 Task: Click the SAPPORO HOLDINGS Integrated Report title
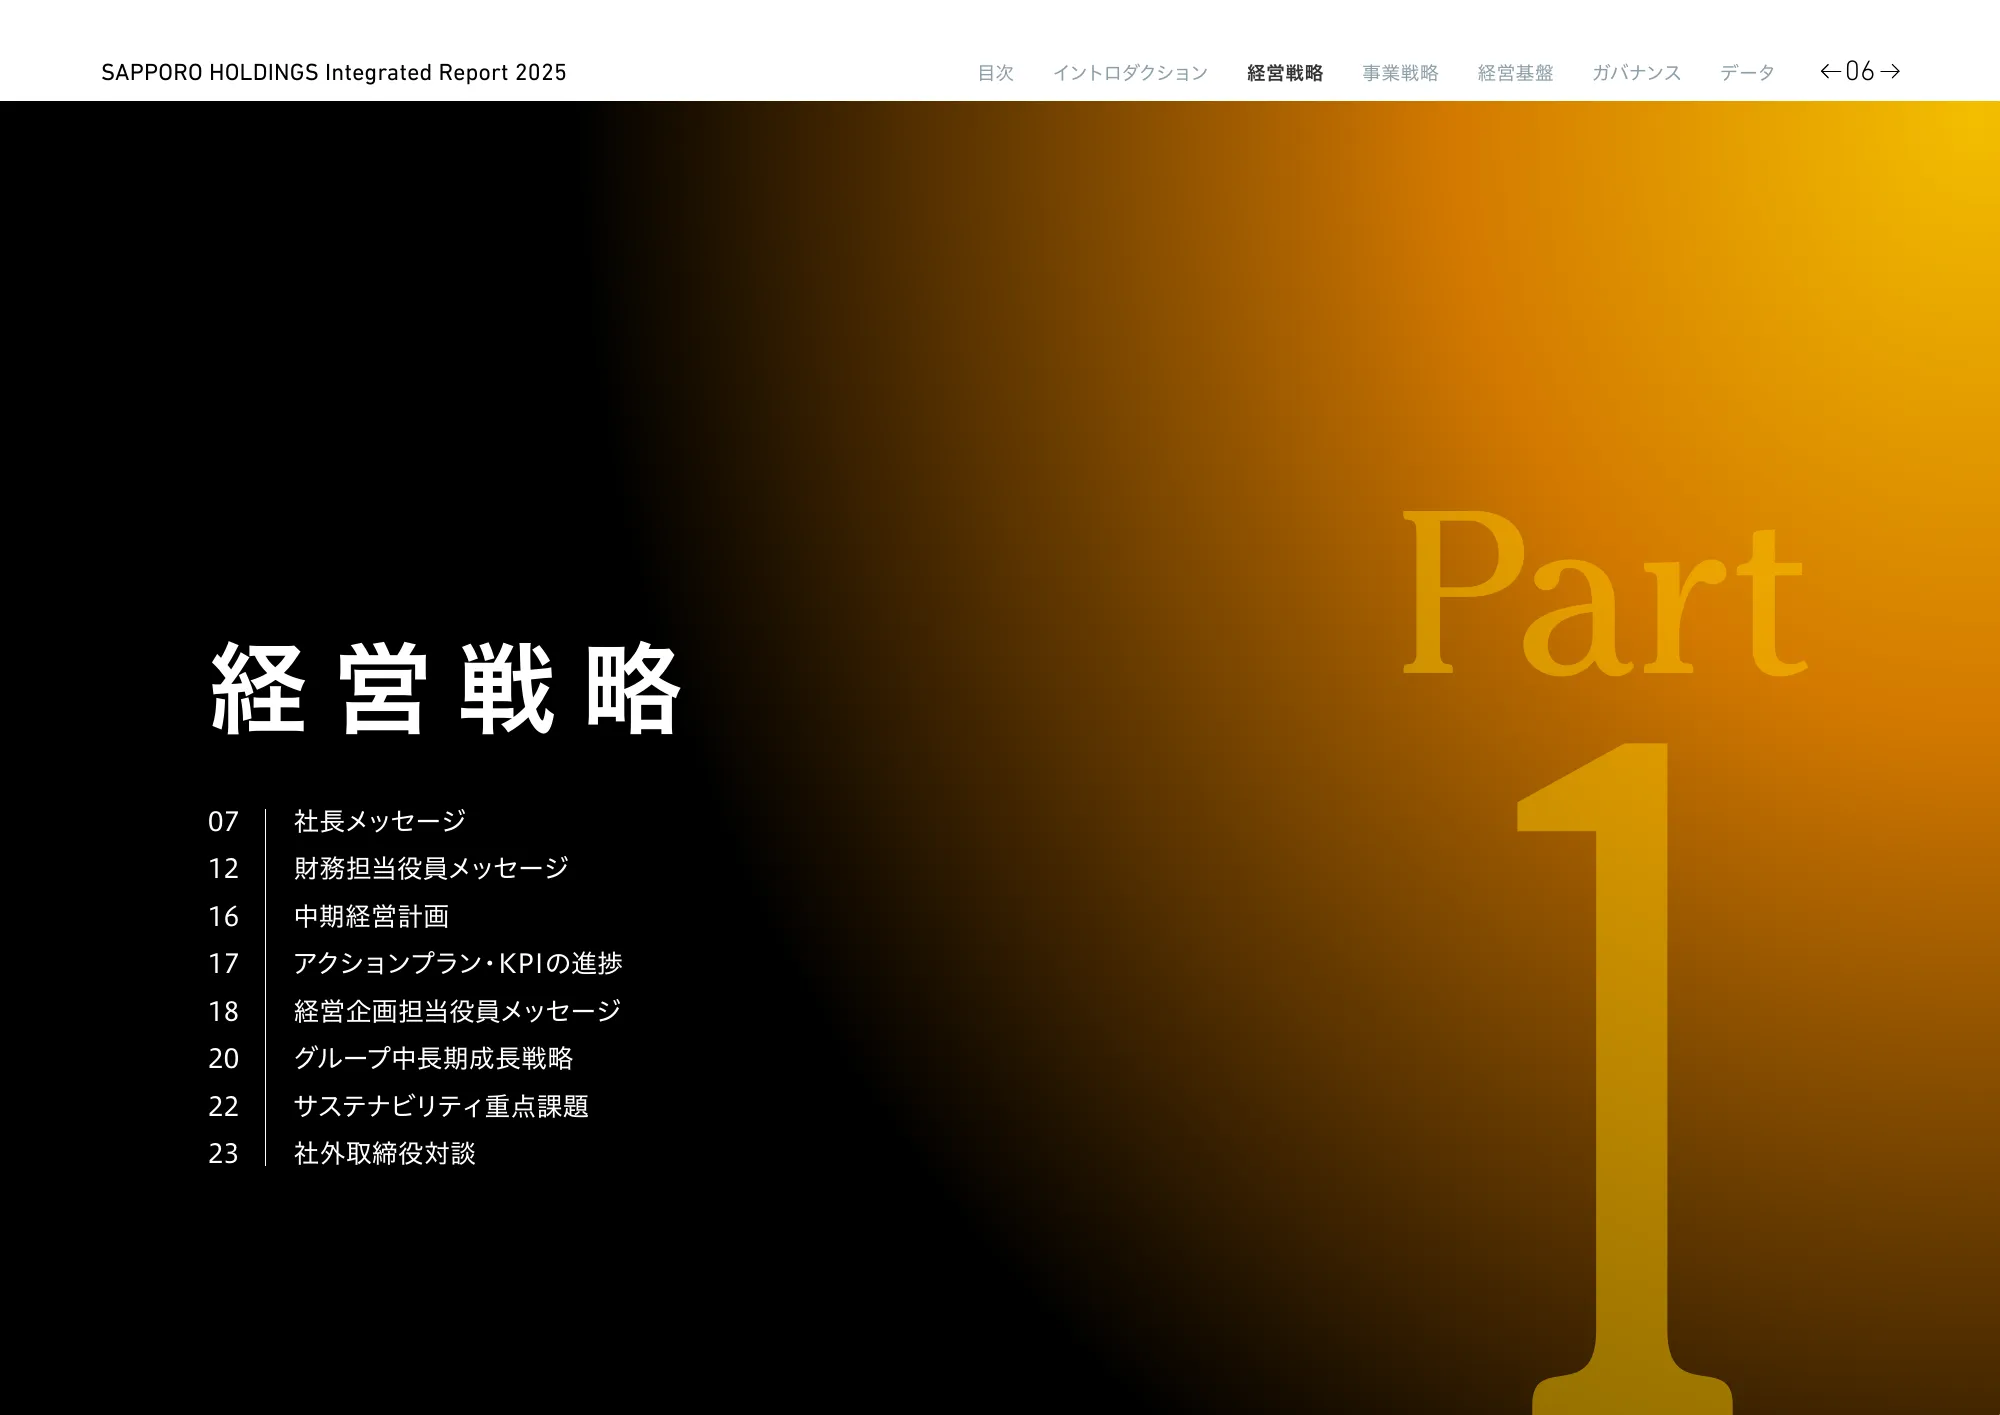click(x=333, y=73)
